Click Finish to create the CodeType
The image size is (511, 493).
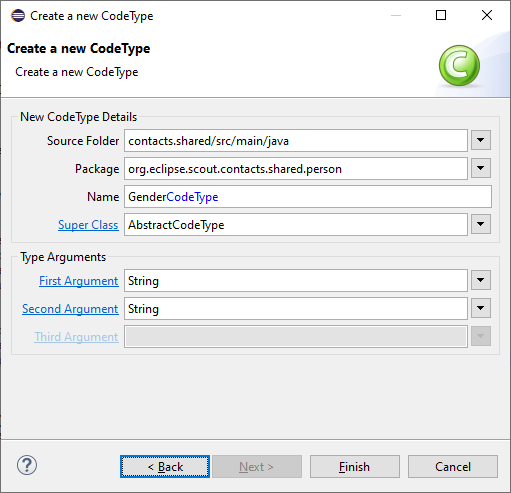pyautogui.click(x=355, y=467)
